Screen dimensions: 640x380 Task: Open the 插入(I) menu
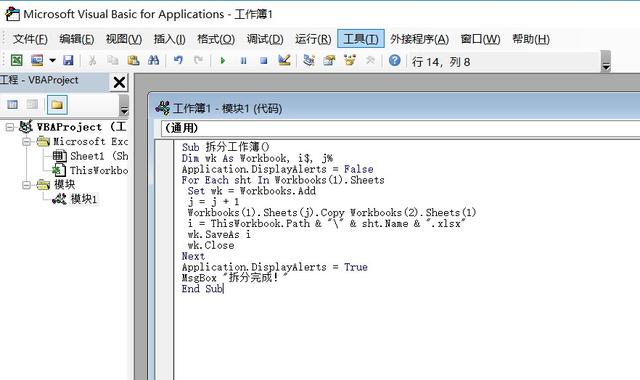[169, 39]
